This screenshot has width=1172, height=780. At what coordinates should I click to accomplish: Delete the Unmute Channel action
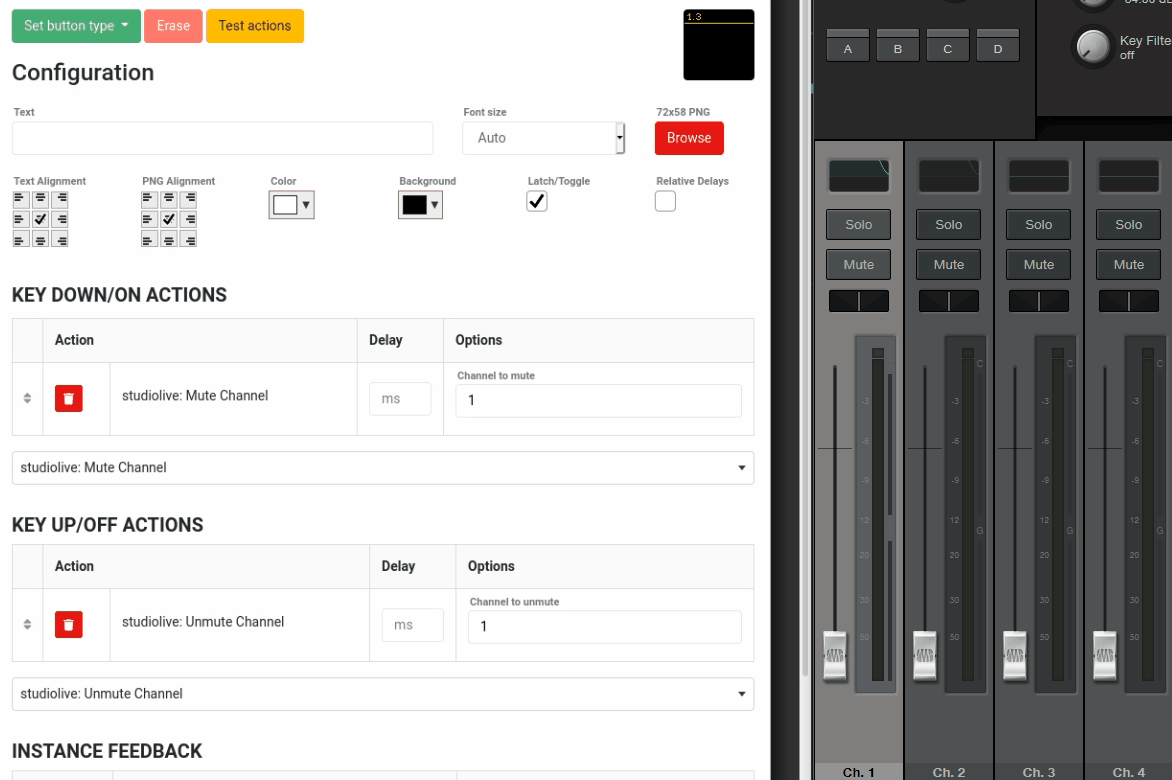point(68,625)
